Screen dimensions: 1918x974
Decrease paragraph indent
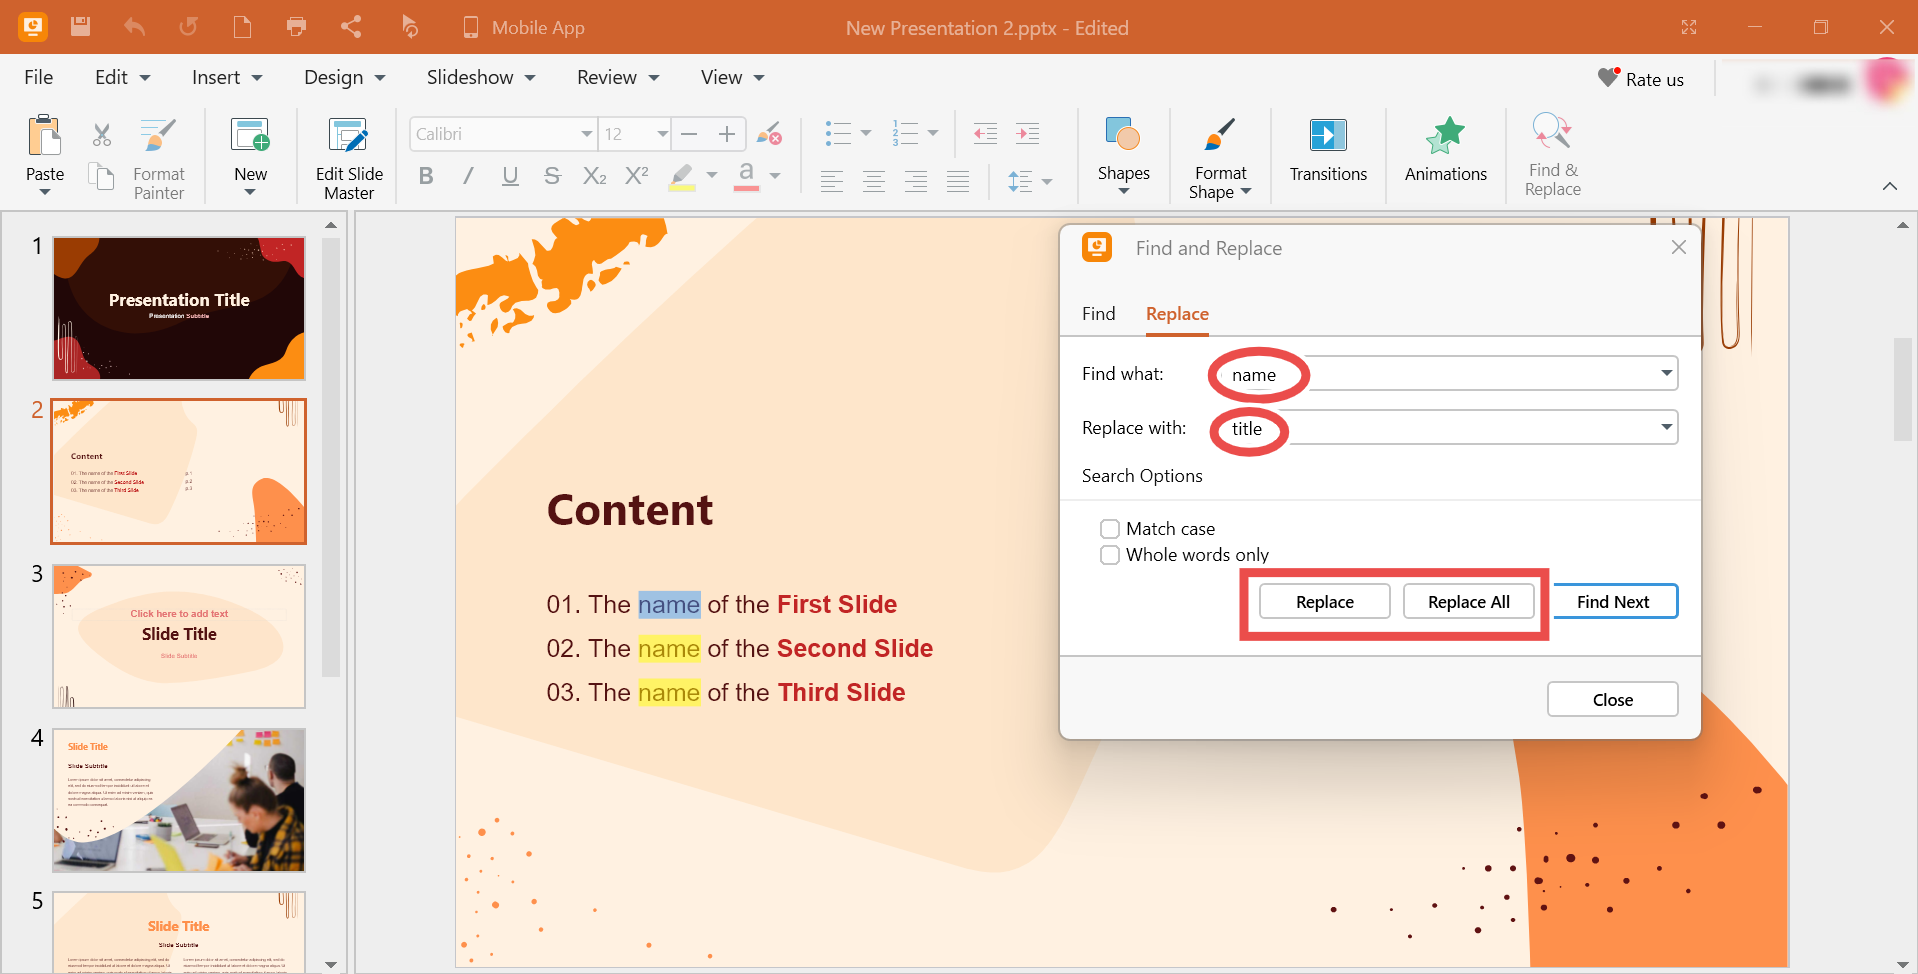pos(985,133)
